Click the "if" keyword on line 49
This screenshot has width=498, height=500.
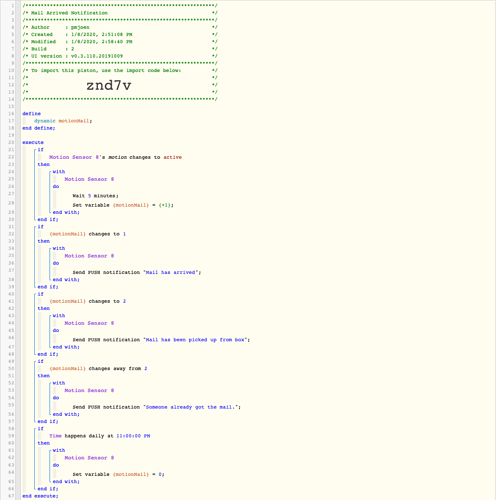40,361
